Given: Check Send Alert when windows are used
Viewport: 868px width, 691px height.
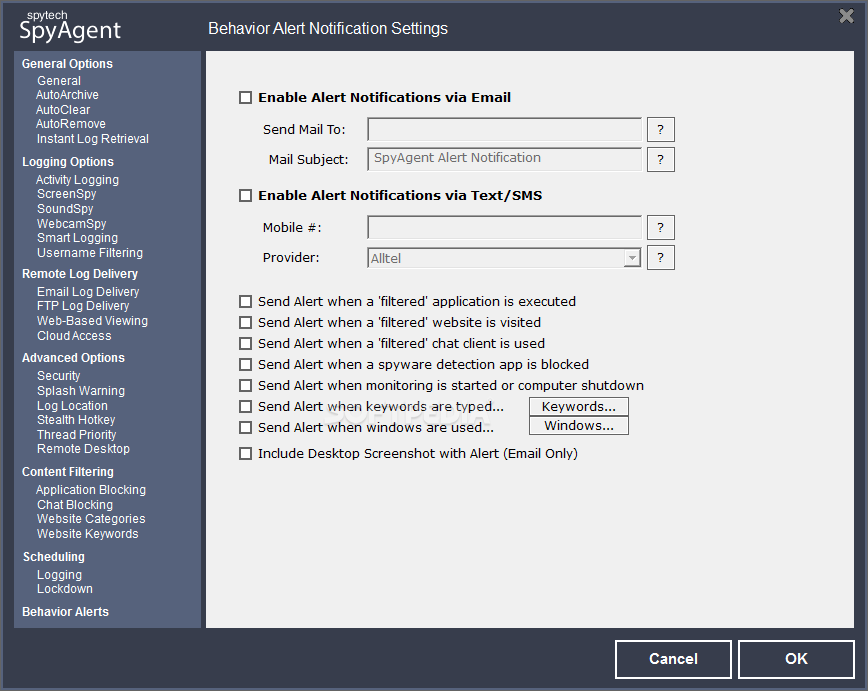Looking at the screenshot, I should point(245,428).
